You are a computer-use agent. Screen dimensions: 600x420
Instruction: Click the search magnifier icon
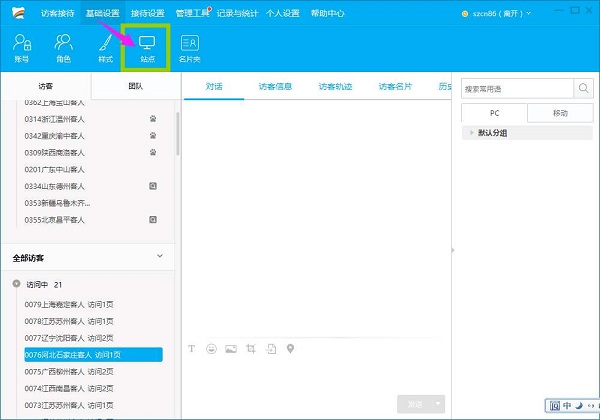coord(583,88)
